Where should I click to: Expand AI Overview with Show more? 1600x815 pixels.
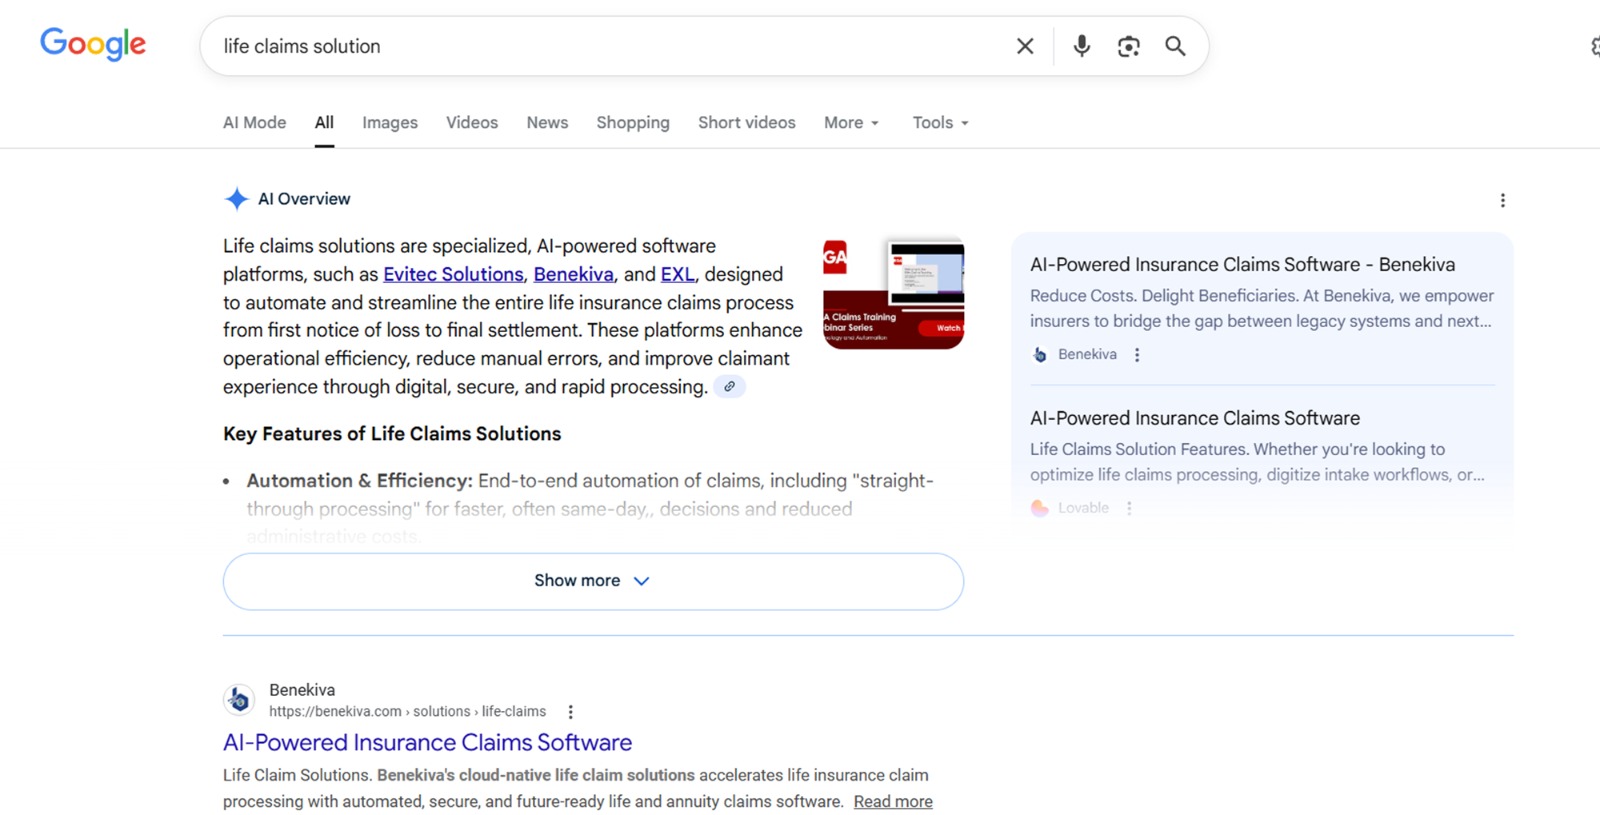pos(593,581)
